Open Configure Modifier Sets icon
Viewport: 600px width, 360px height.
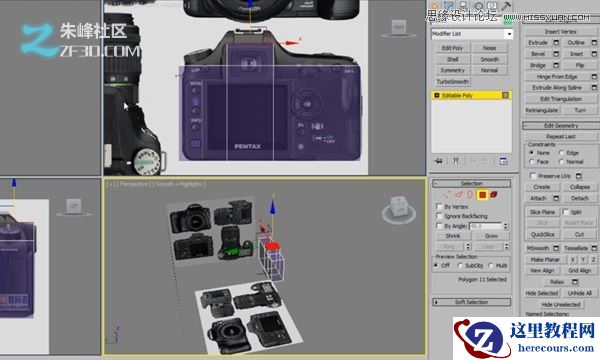[504, 161]
